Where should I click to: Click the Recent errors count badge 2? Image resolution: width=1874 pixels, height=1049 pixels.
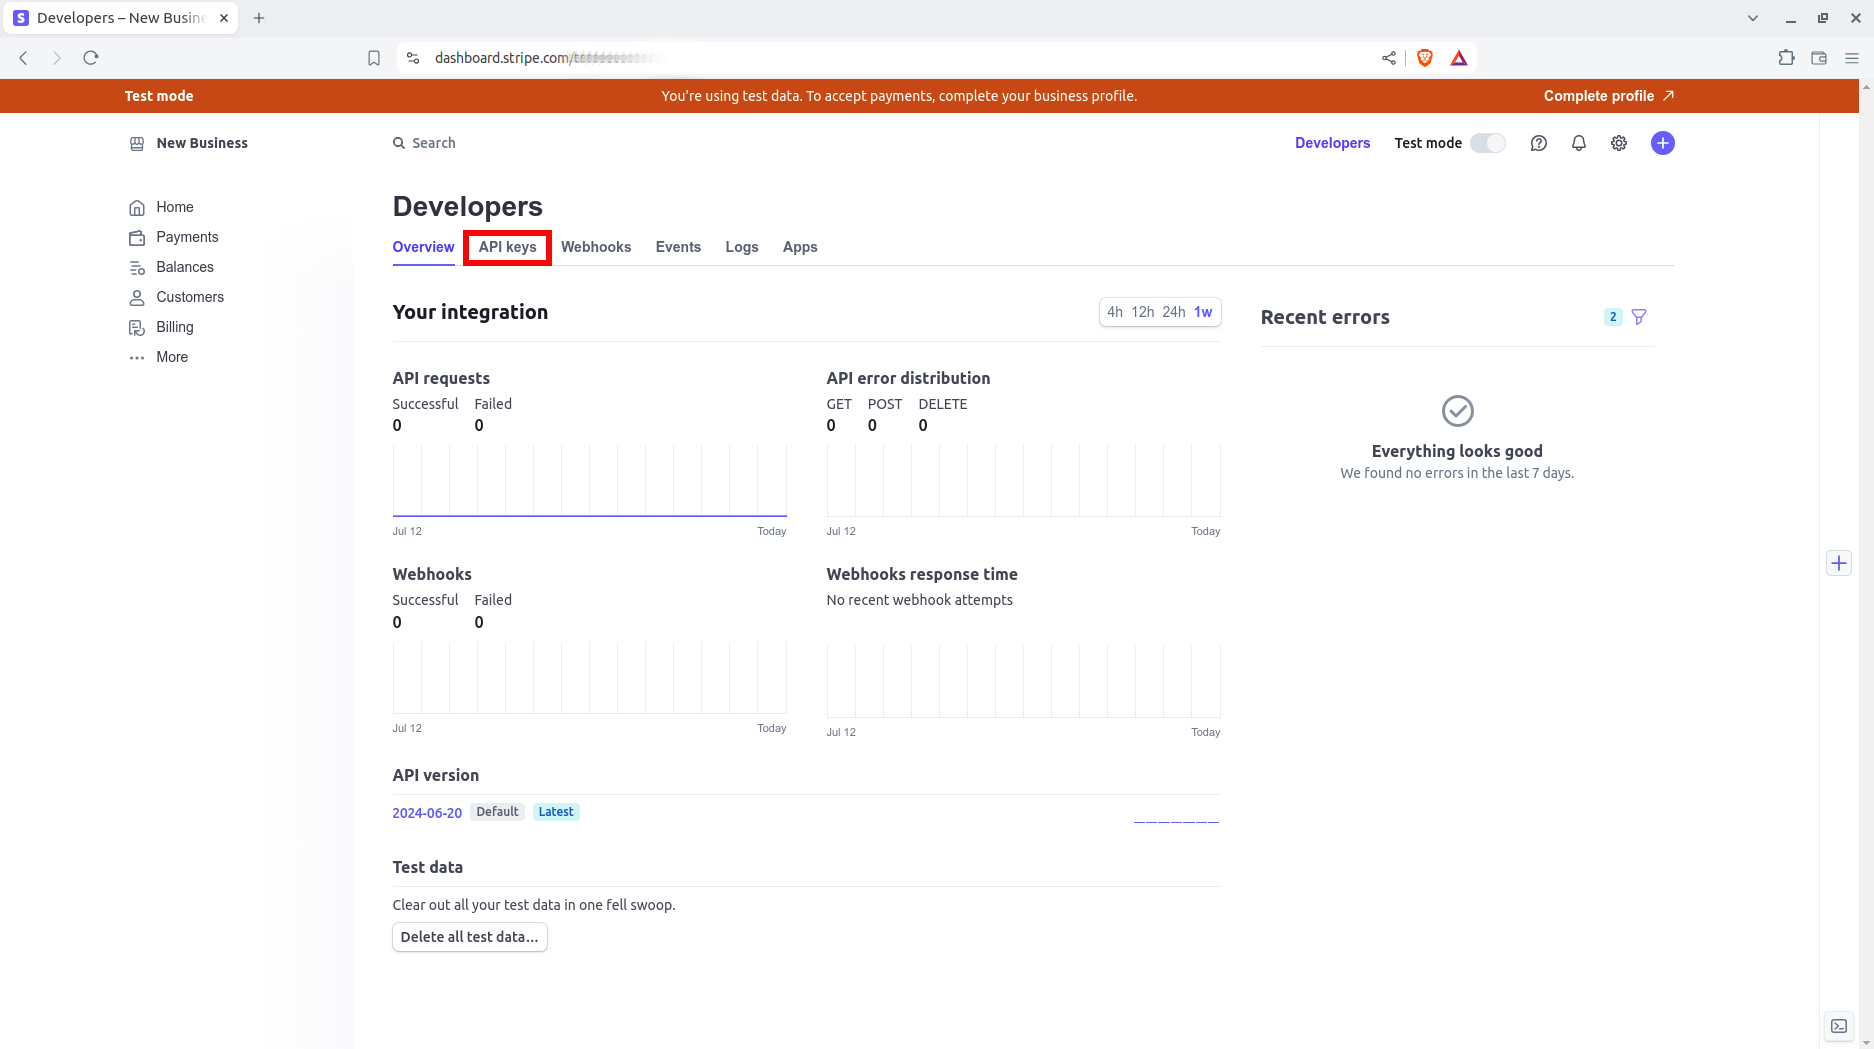(1612, 317)
